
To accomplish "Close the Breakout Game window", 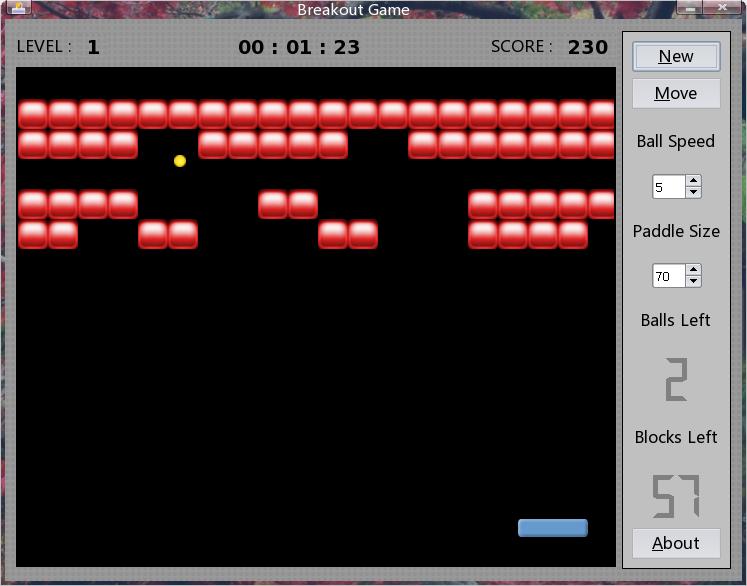I will click(x=722, y=8).
